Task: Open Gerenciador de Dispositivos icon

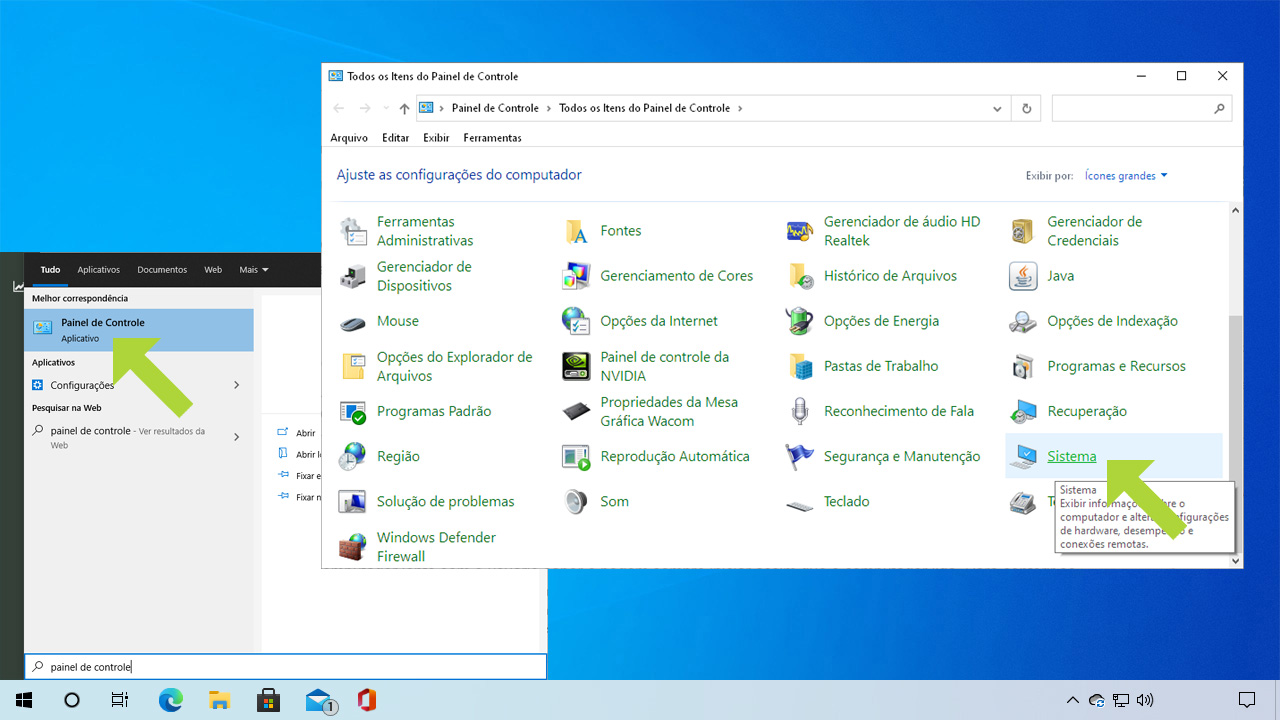Action: point(353,276)
